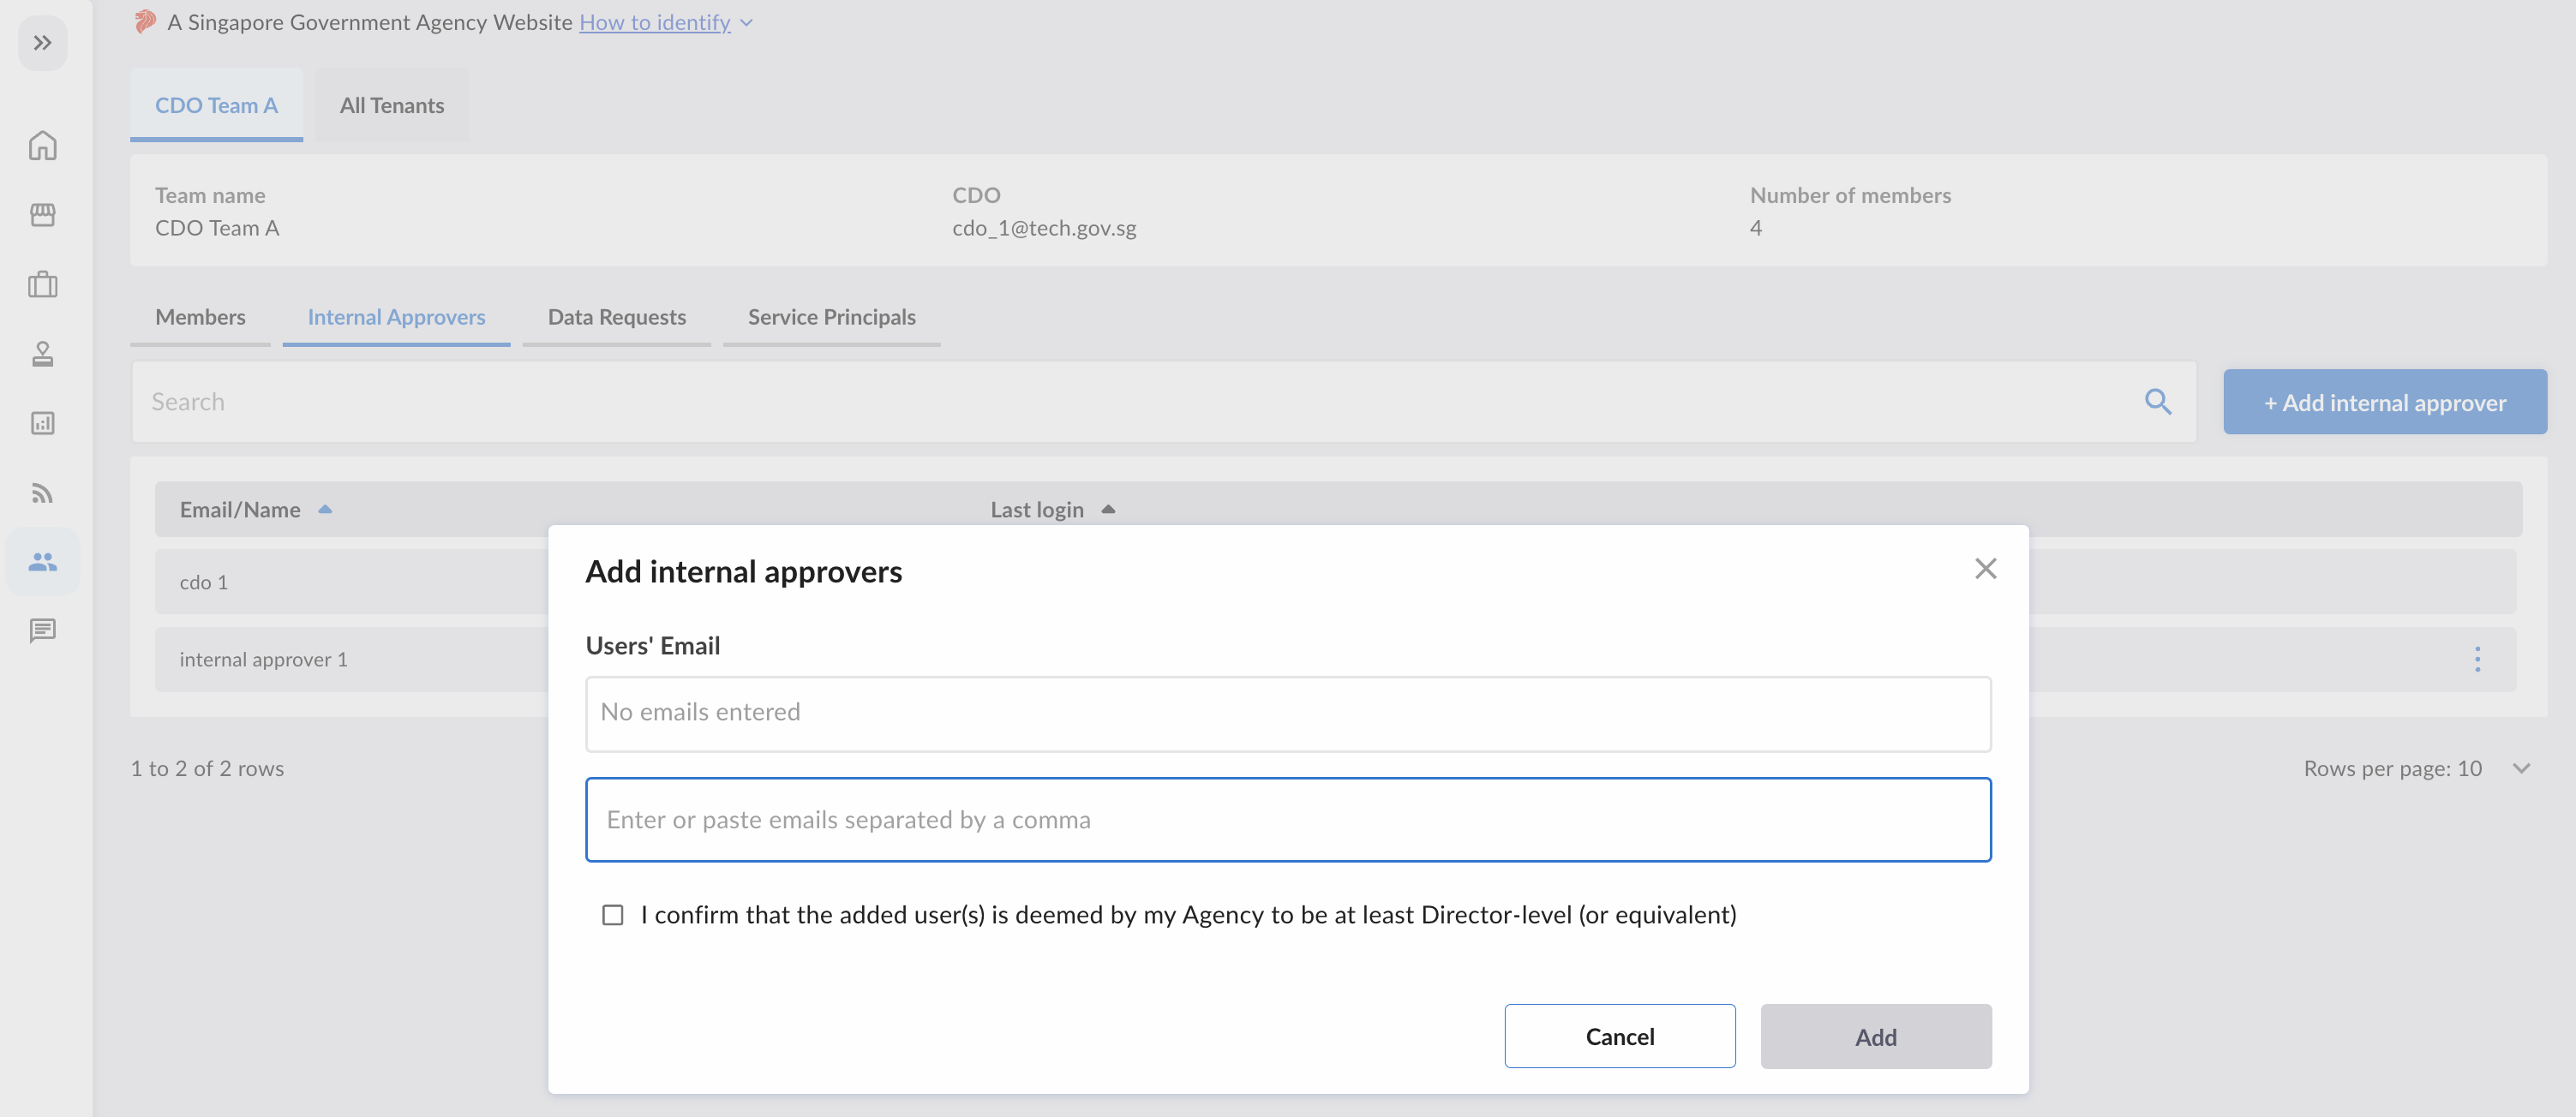Focus the enter or paste emails field
Image resolution: width=2576 pixels, height=1117 pixels.
(1288, 820)
